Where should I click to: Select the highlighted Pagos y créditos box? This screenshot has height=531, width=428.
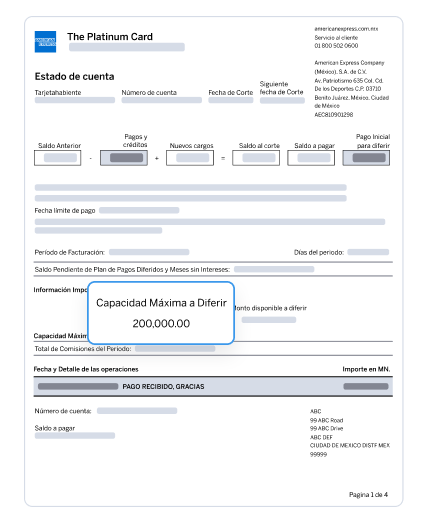click(x=124, y=158)
